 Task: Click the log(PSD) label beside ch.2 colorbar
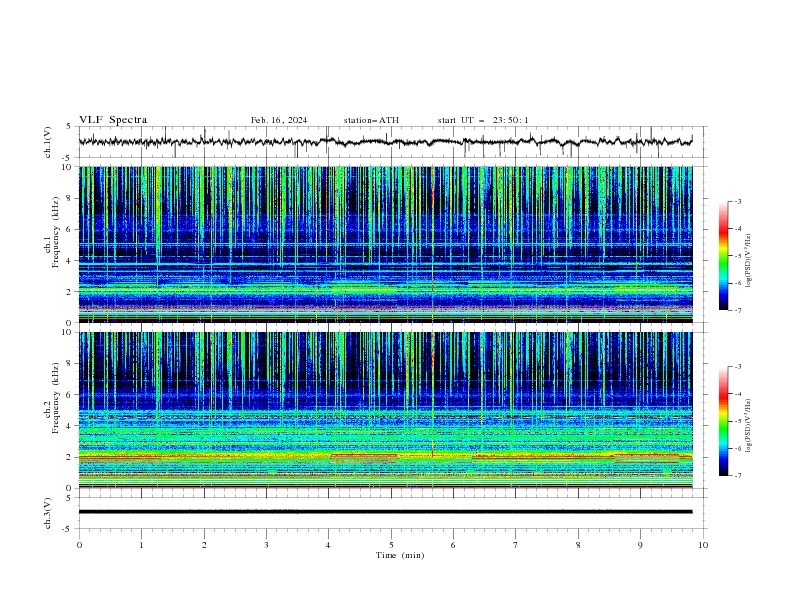(749, 426)
